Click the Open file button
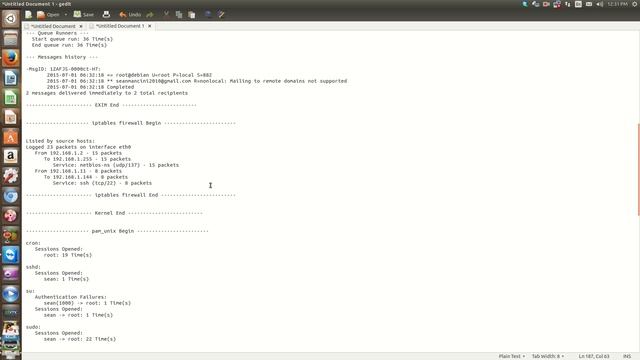The image size is (640, 360). pyautogui.click(x=48, y=15)
